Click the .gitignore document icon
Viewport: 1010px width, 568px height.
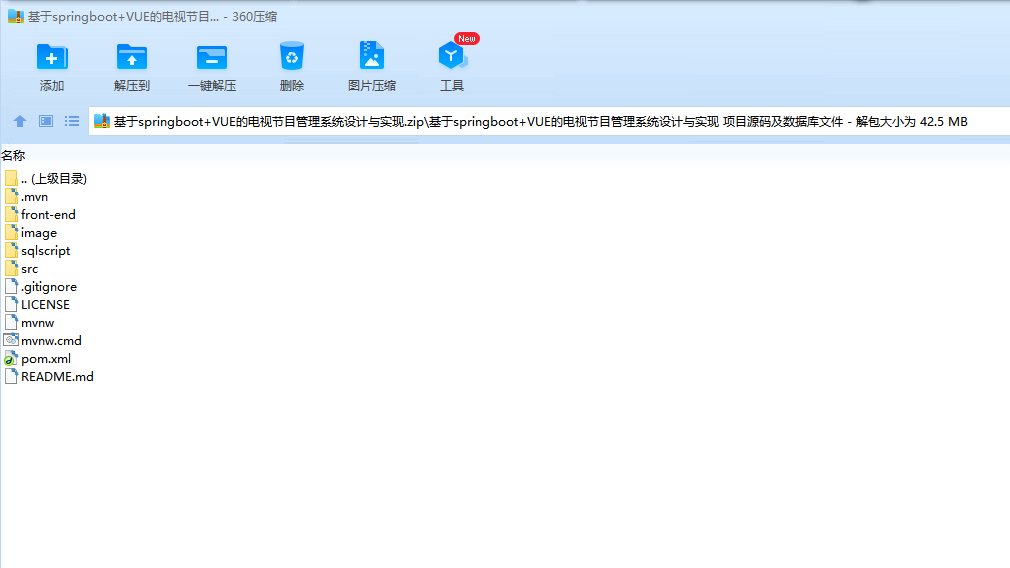tap(11, 287)
